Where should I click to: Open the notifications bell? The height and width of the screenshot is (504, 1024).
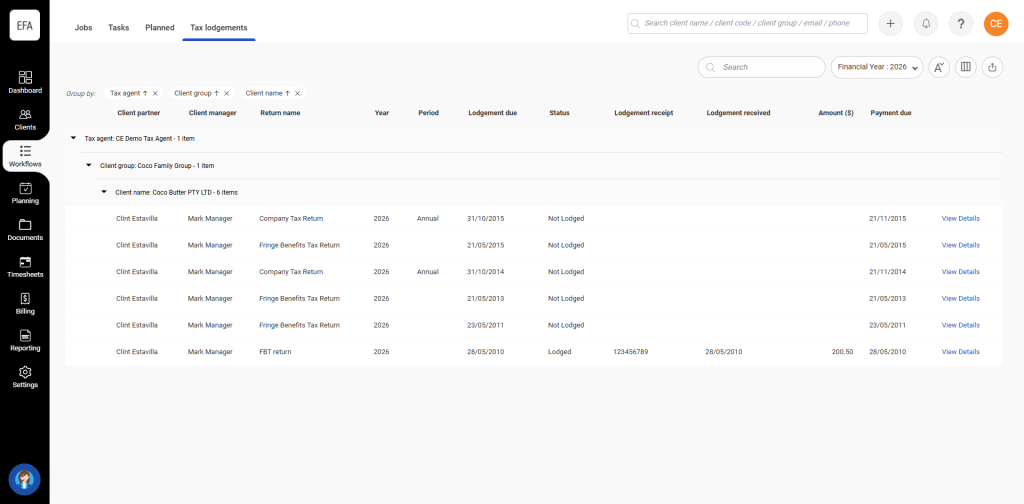pyautogui.click(x=925, y=24)
